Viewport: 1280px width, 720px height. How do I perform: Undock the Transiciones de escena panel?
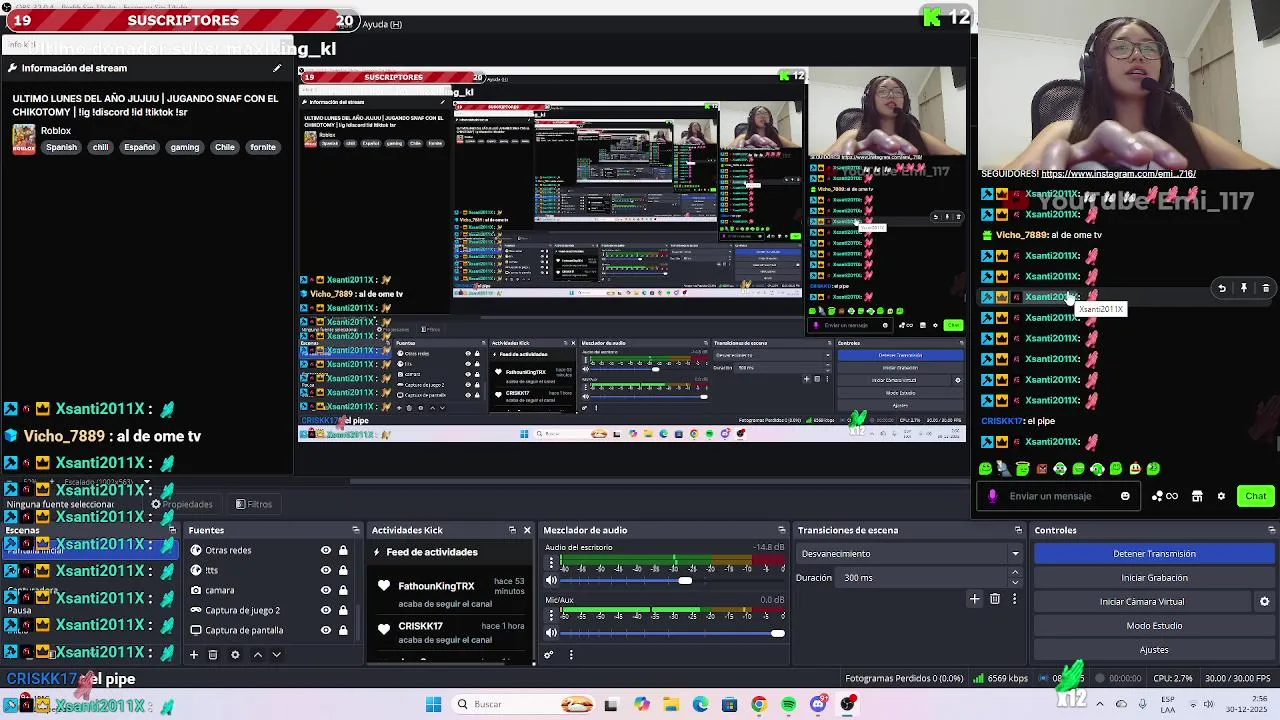[x=1018, y=530]
